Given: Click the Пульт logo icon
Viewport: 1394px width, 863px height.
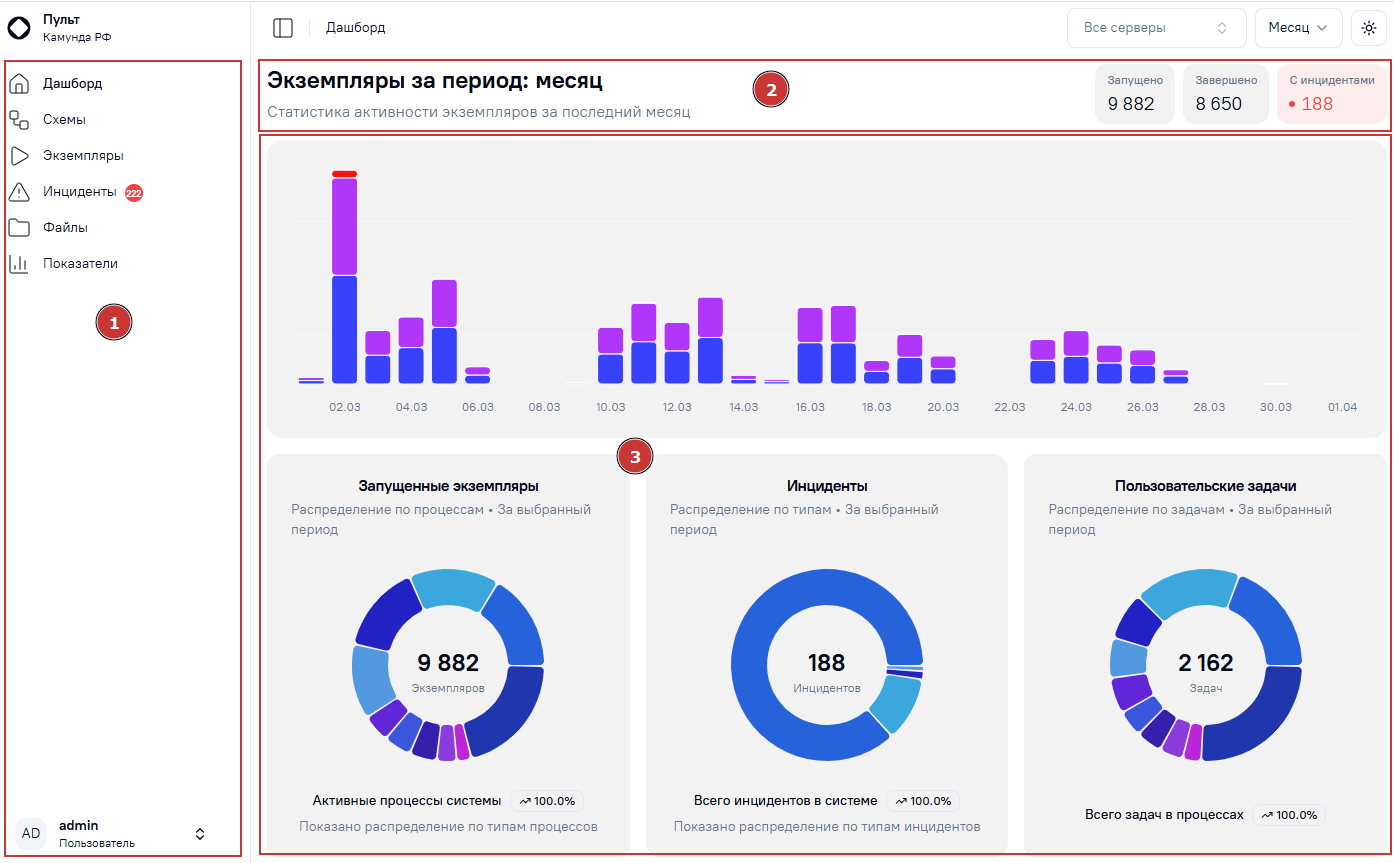Looking at the screenshot, I should tap(19, 28).
